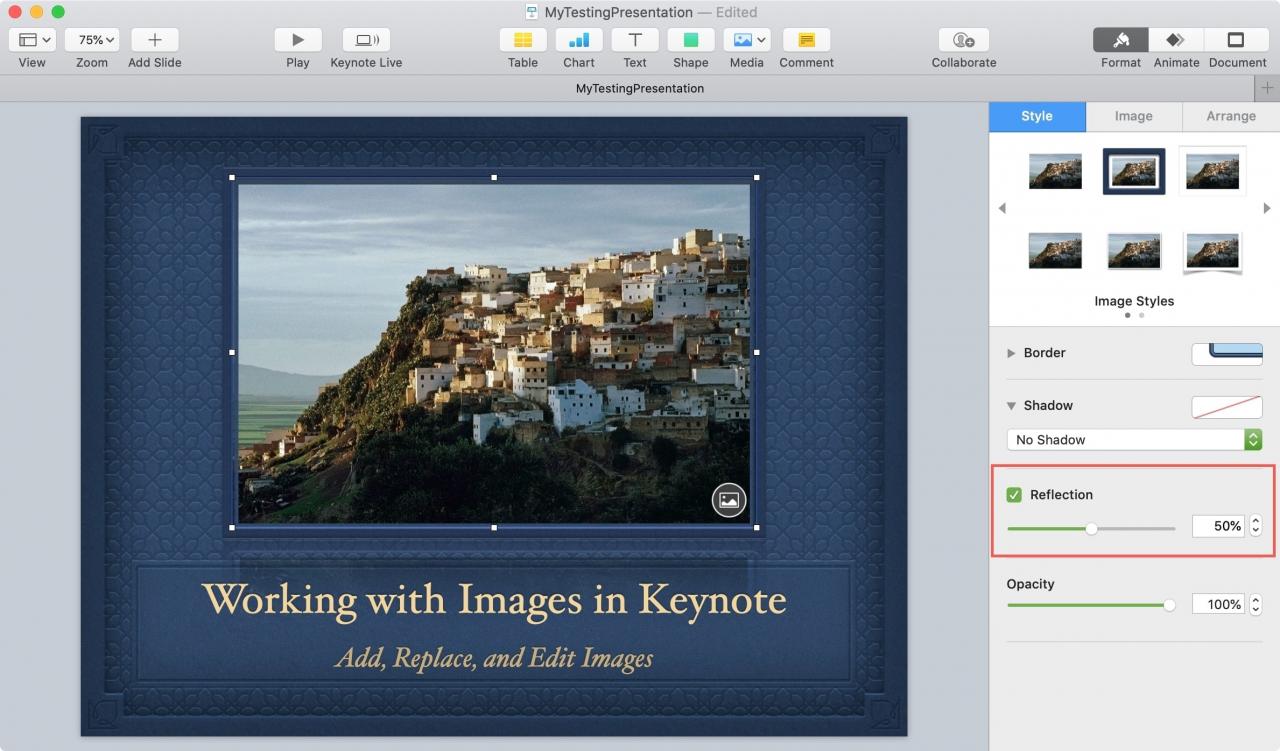Select the bottom-left image style thumbnail

pyautogui.click(x=1056, y=250)
